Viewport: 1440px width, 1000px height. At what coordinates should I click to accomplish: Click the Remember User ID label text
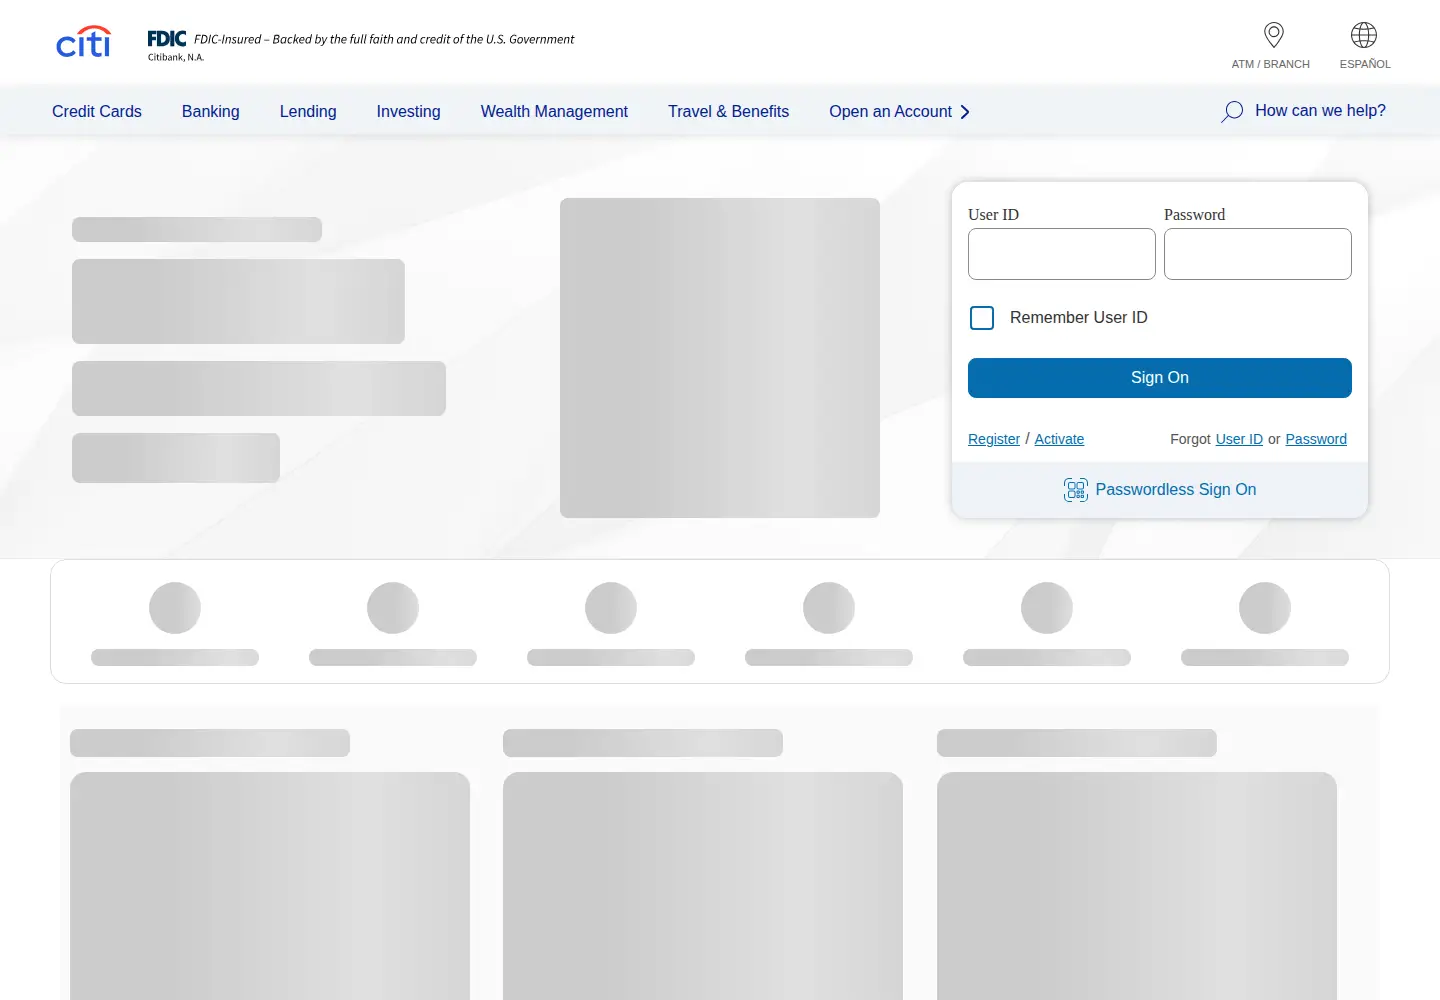(1079, 318)
